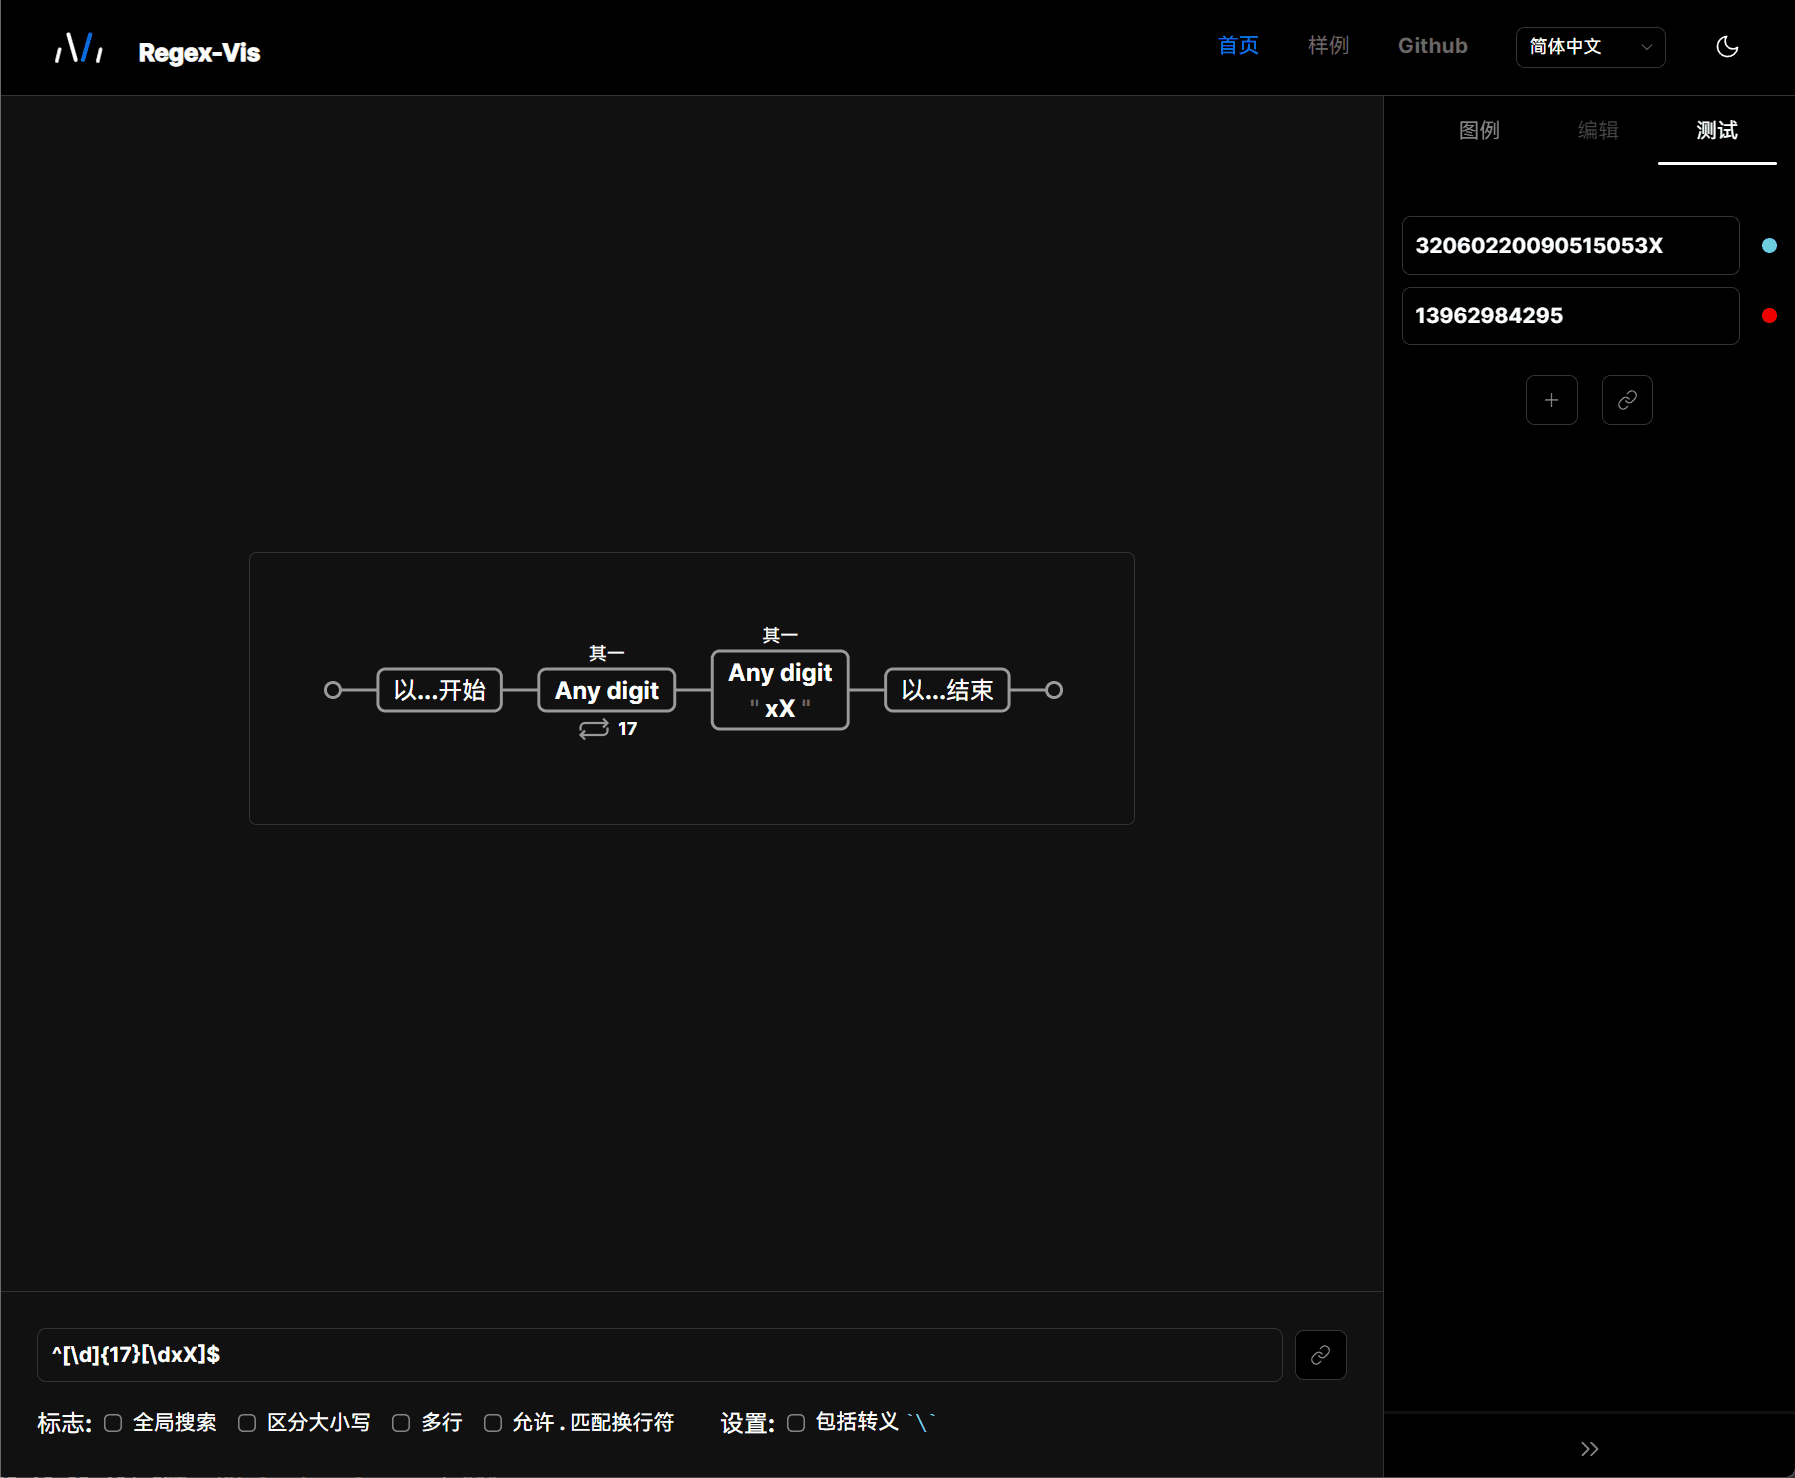Screen dimensions: 1795x1478
Task: Collapse side panel with double chevron icon
Action: click(1589, 1448)
